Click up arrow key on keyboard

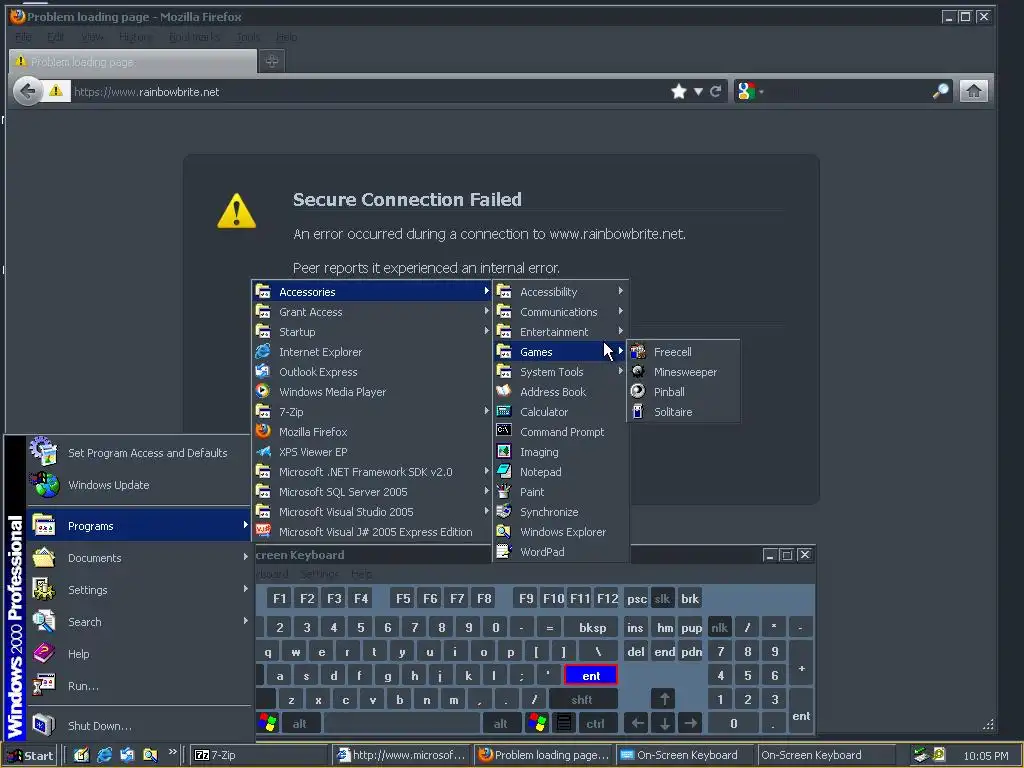(x=664, y=699)
